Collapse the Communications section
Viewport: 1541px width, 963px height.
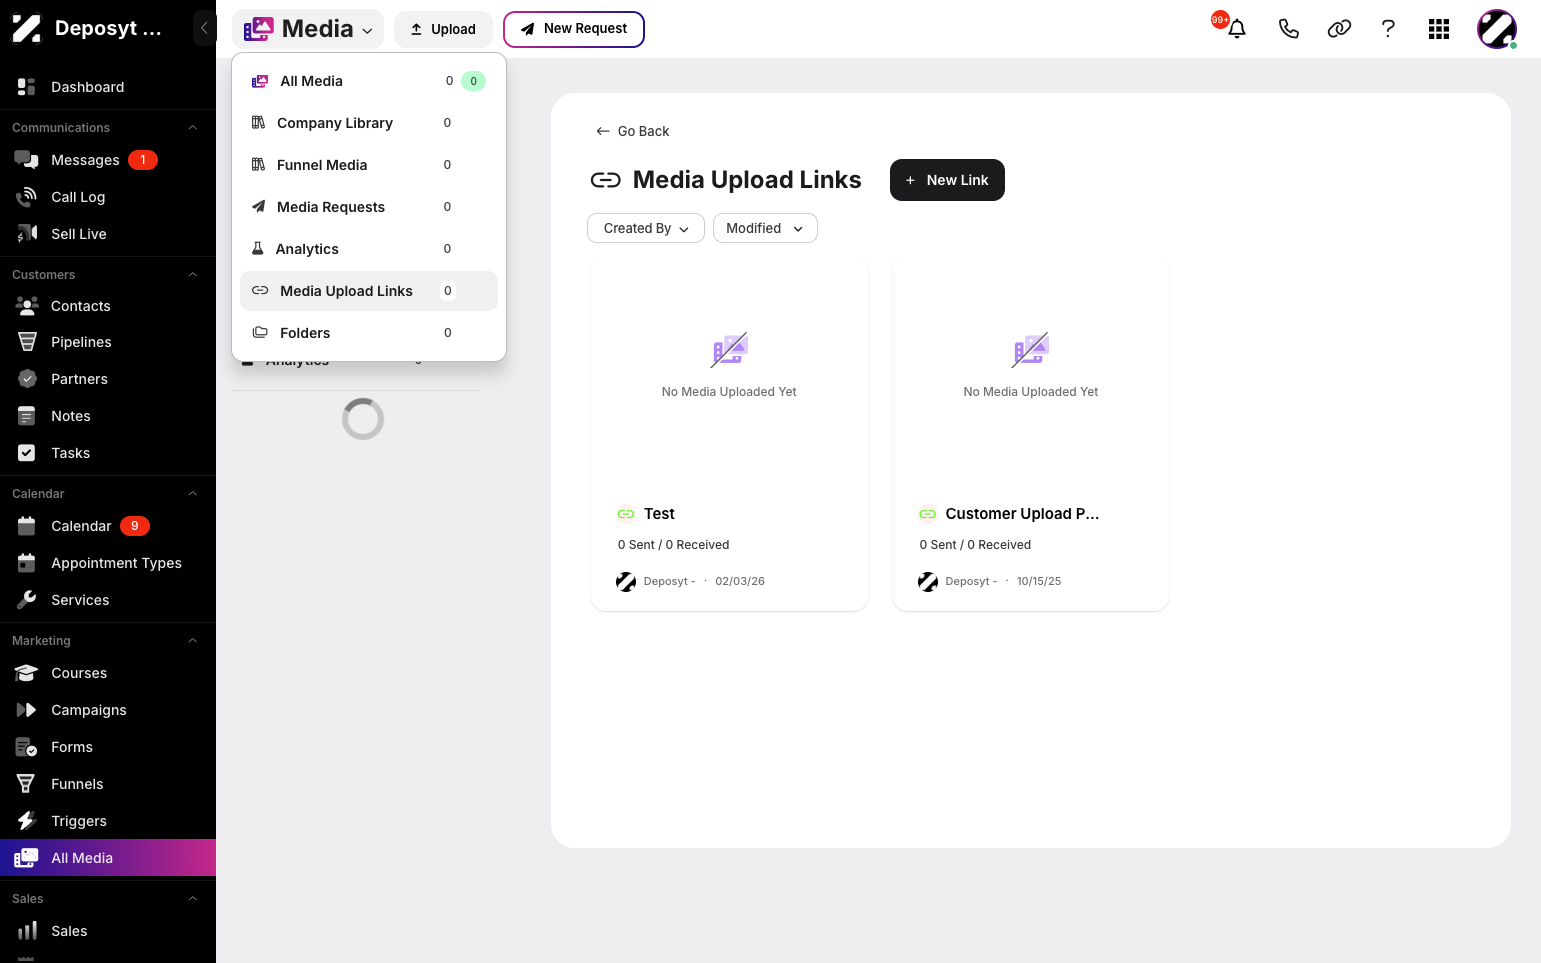(193, 128)
